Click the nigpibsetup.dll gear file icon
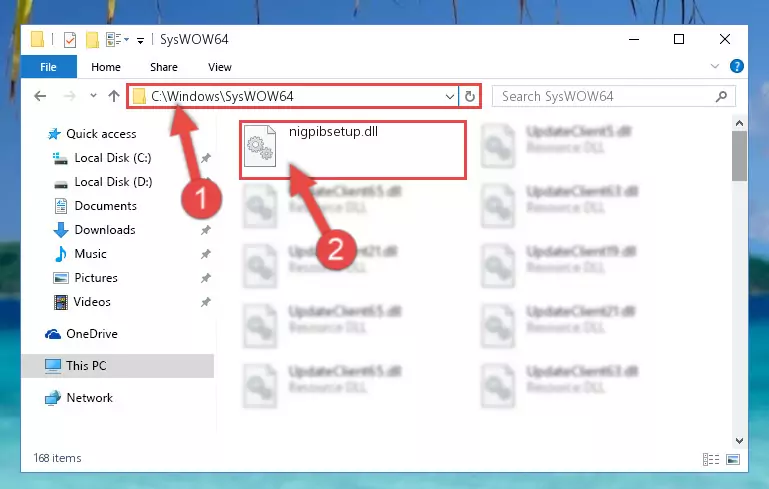Image resolution: width=769 pixels, height=489 pixels. 260,146
